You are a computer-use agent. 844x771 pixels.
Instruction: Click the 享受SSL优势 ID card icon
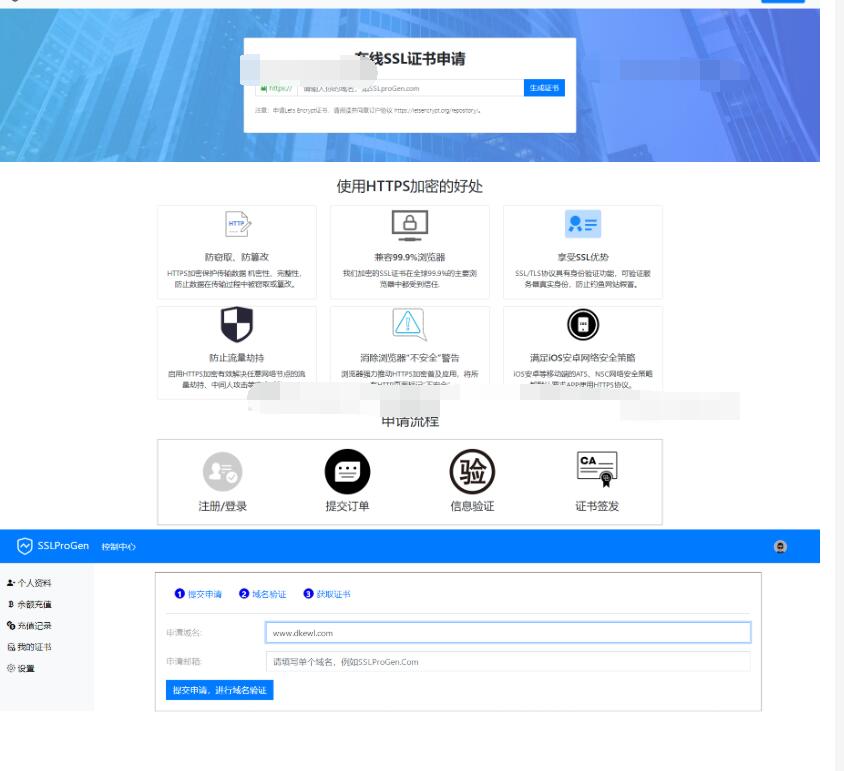(583, 225)
